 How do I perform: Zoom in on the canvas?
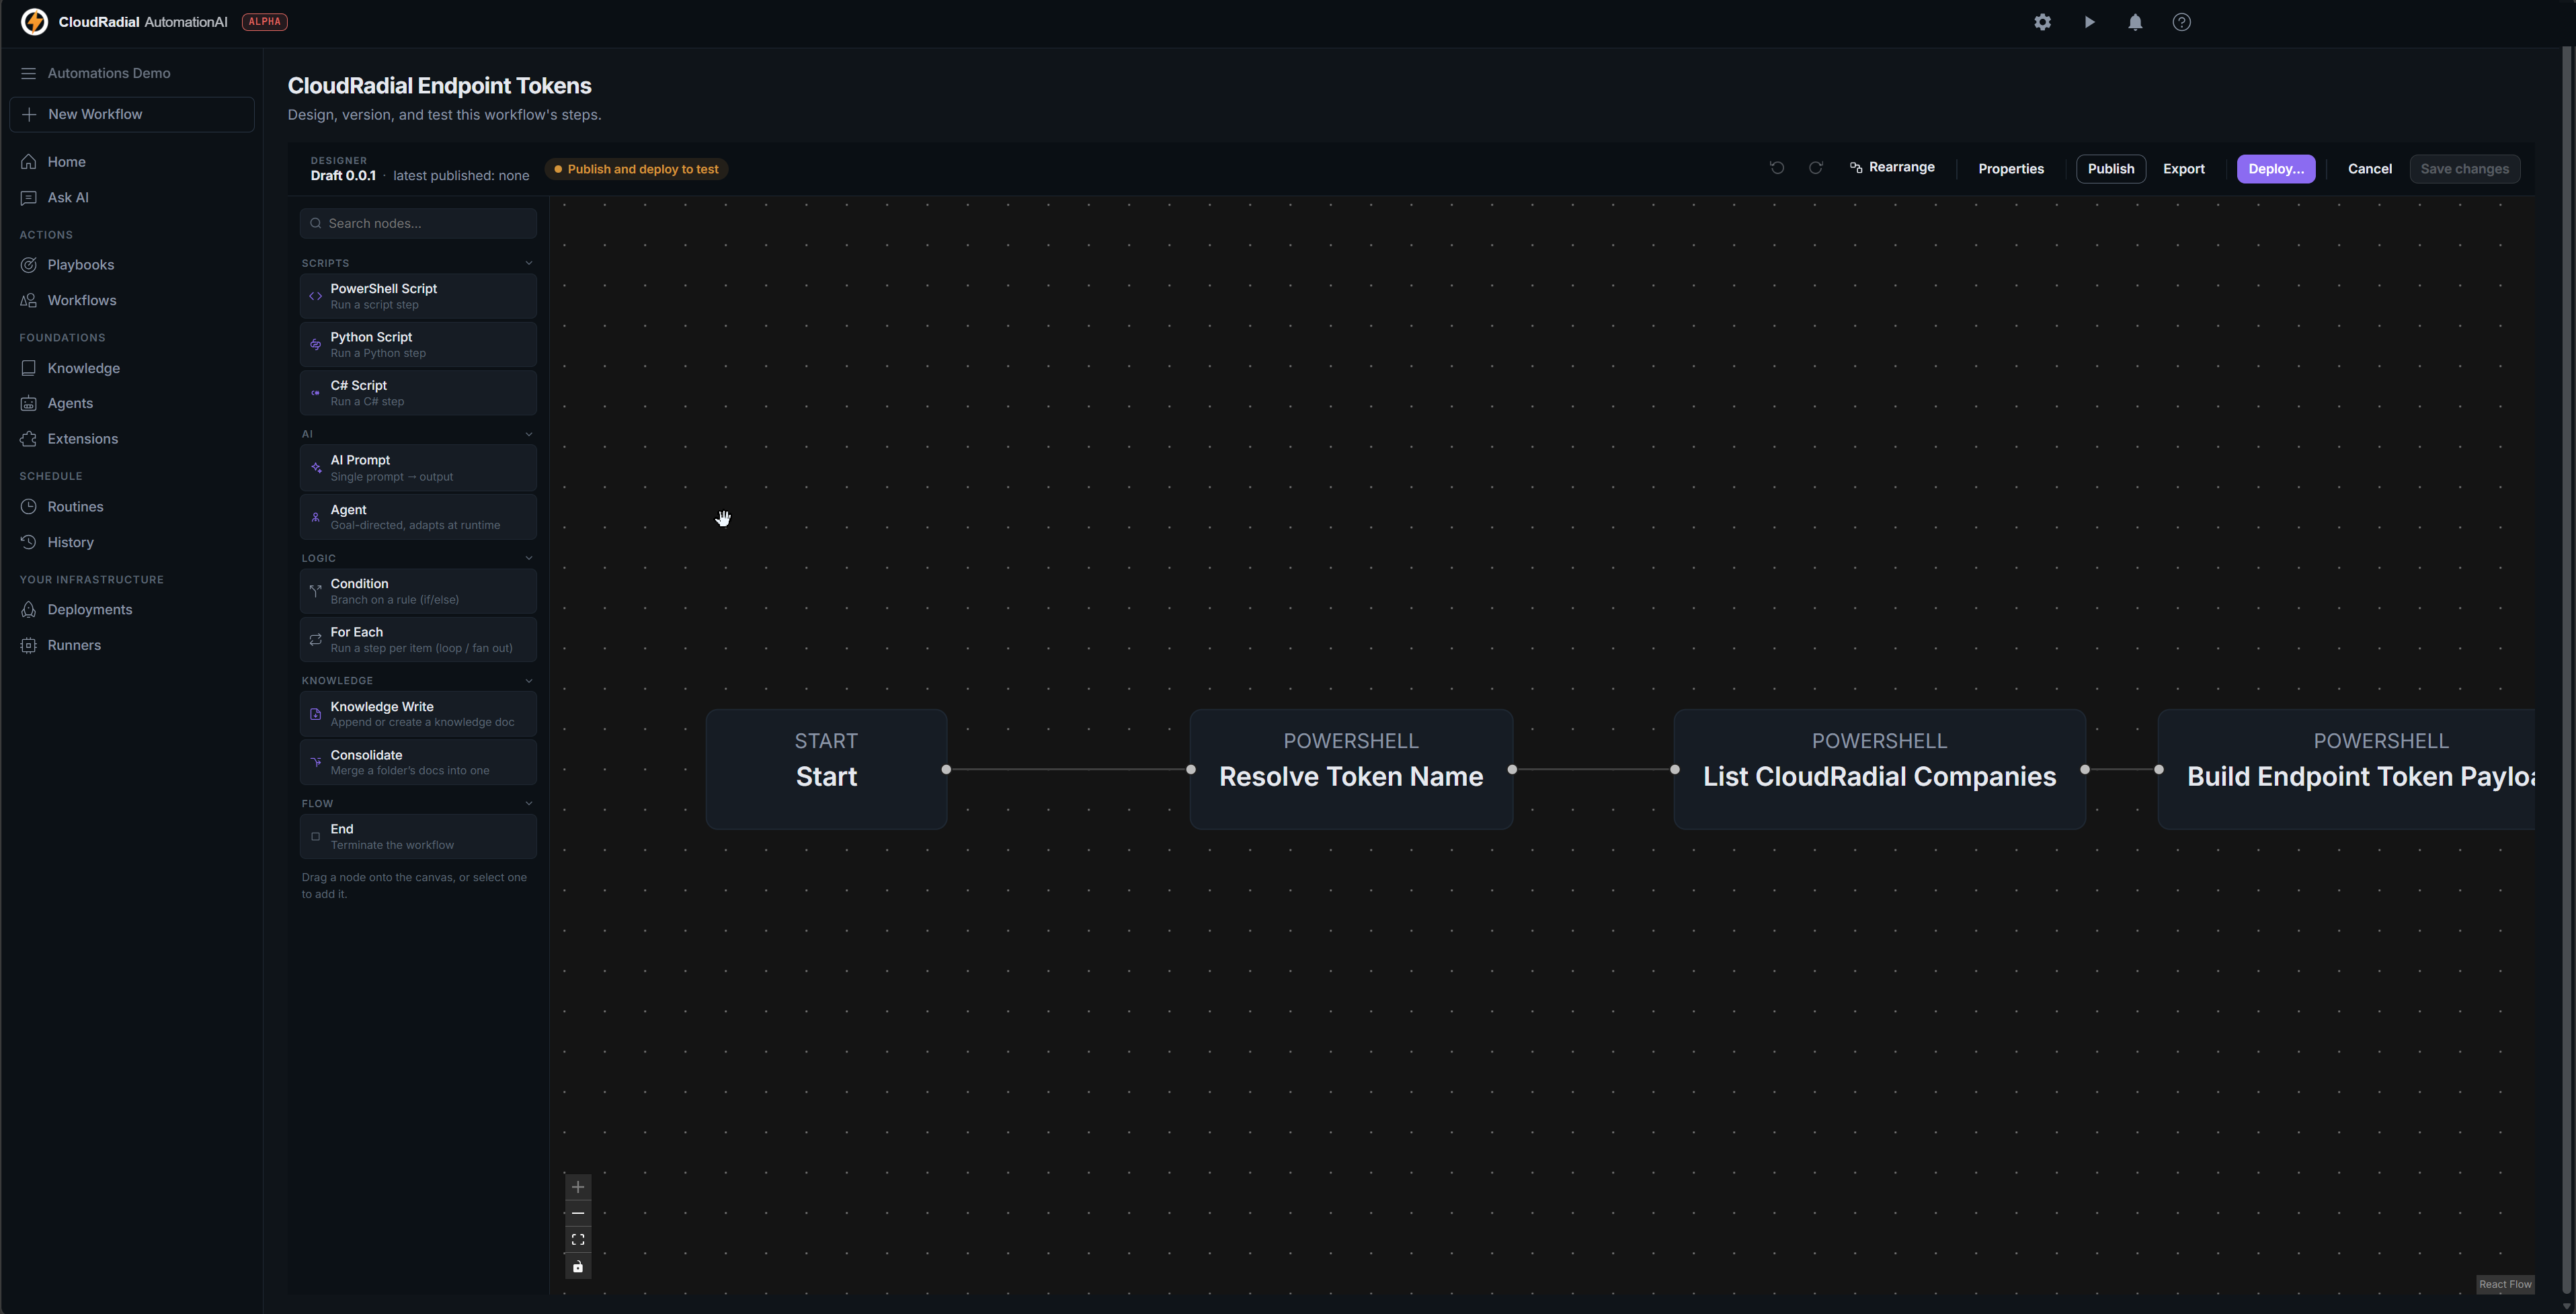pyautogui.click(x=578, y=1187)
